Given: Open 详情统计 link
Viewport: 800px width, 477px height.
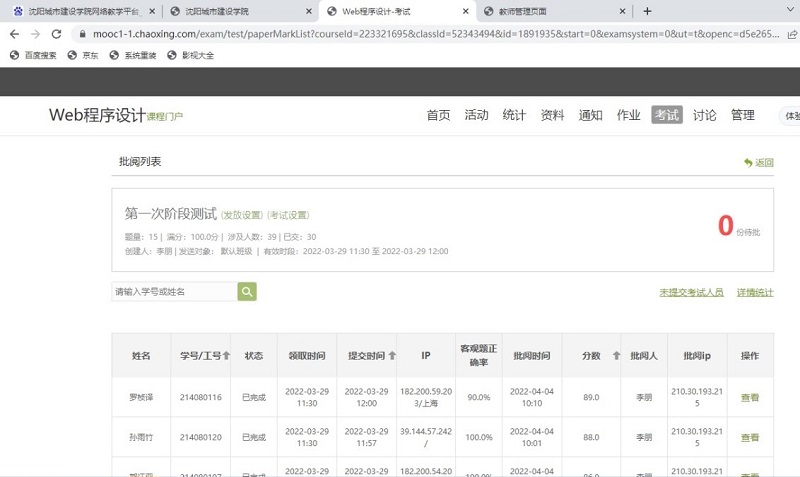Looking at the screenshot, I should pyautogui.click(x=755, y=292).
